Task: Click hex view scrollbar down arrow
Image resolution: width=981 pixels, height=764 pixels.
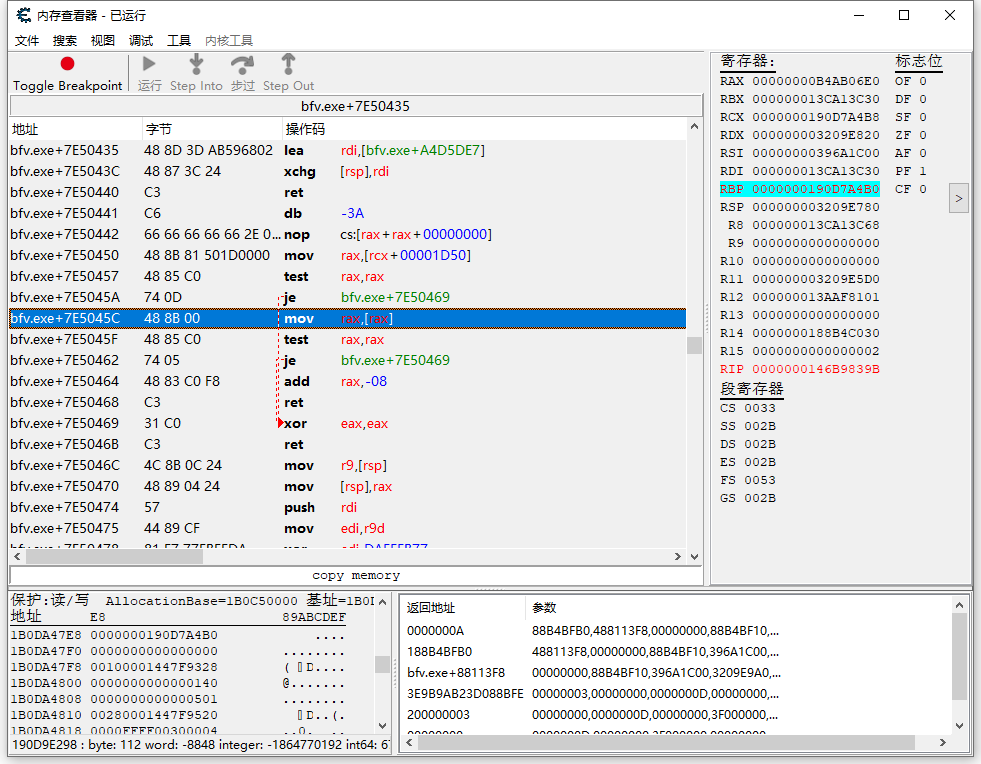Action: 382,726
